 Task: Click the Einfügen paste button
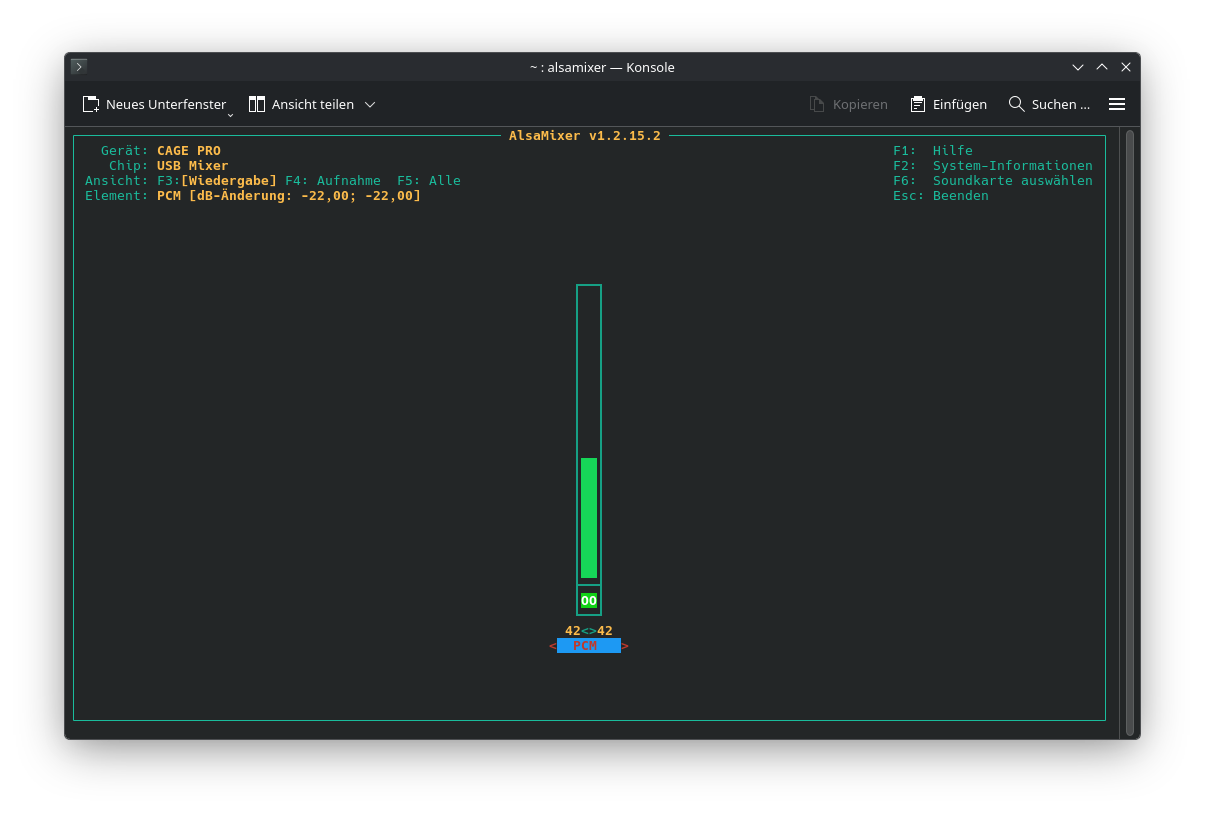948,103
